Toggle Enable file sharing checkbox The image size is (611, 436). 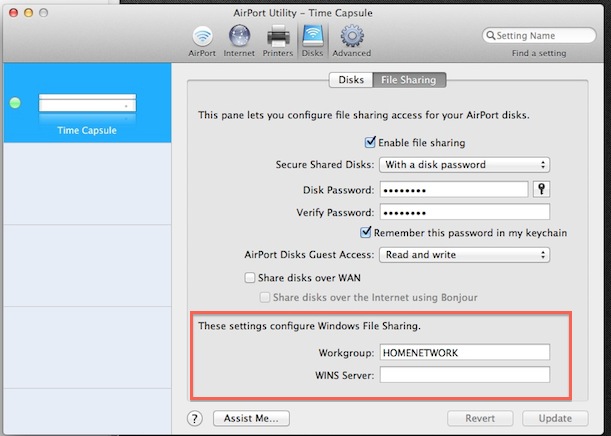(x=370, y=142)
